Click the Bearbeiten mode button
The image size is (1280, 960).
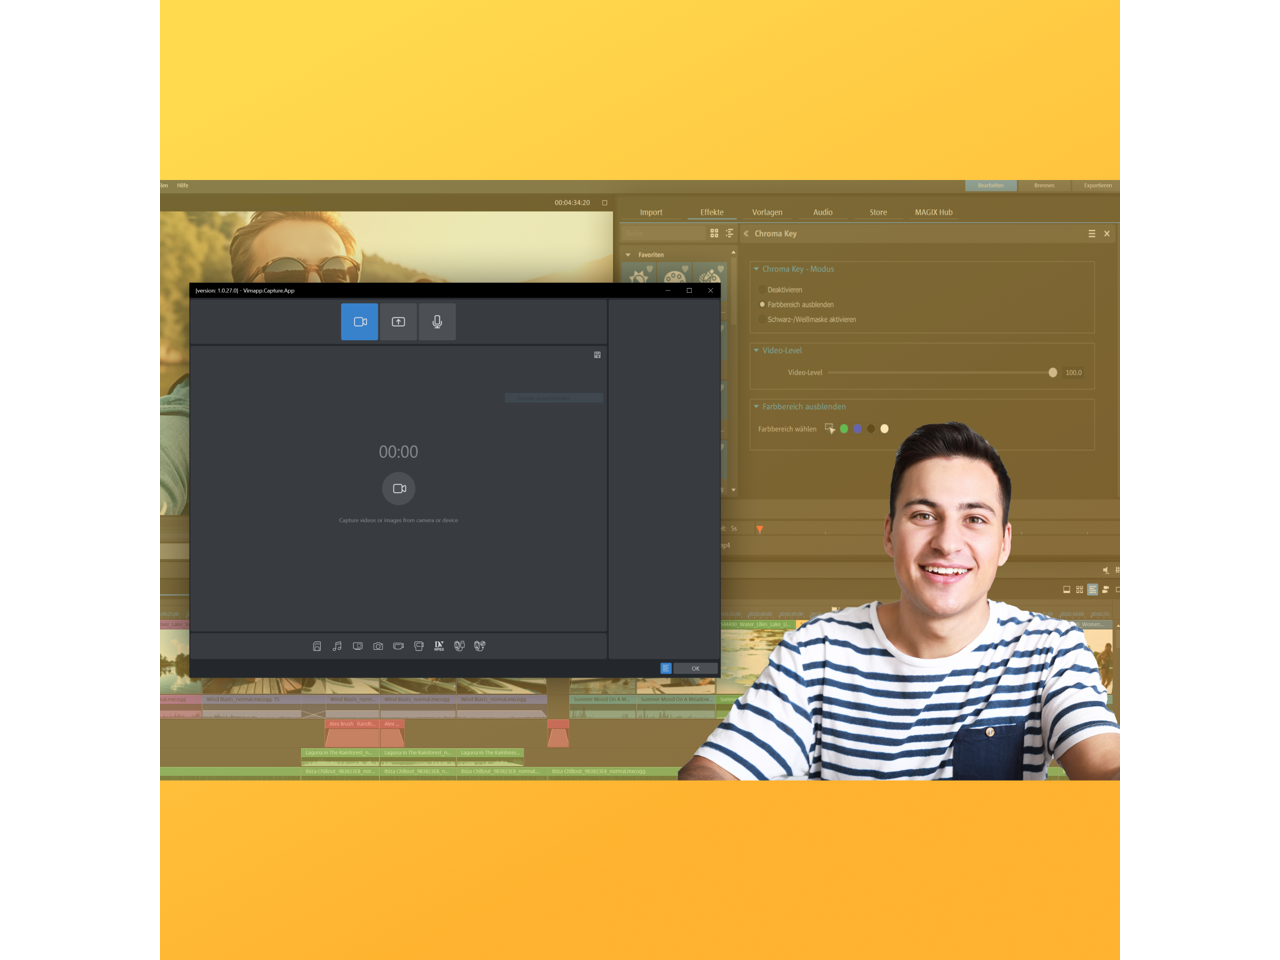[991, 185]
